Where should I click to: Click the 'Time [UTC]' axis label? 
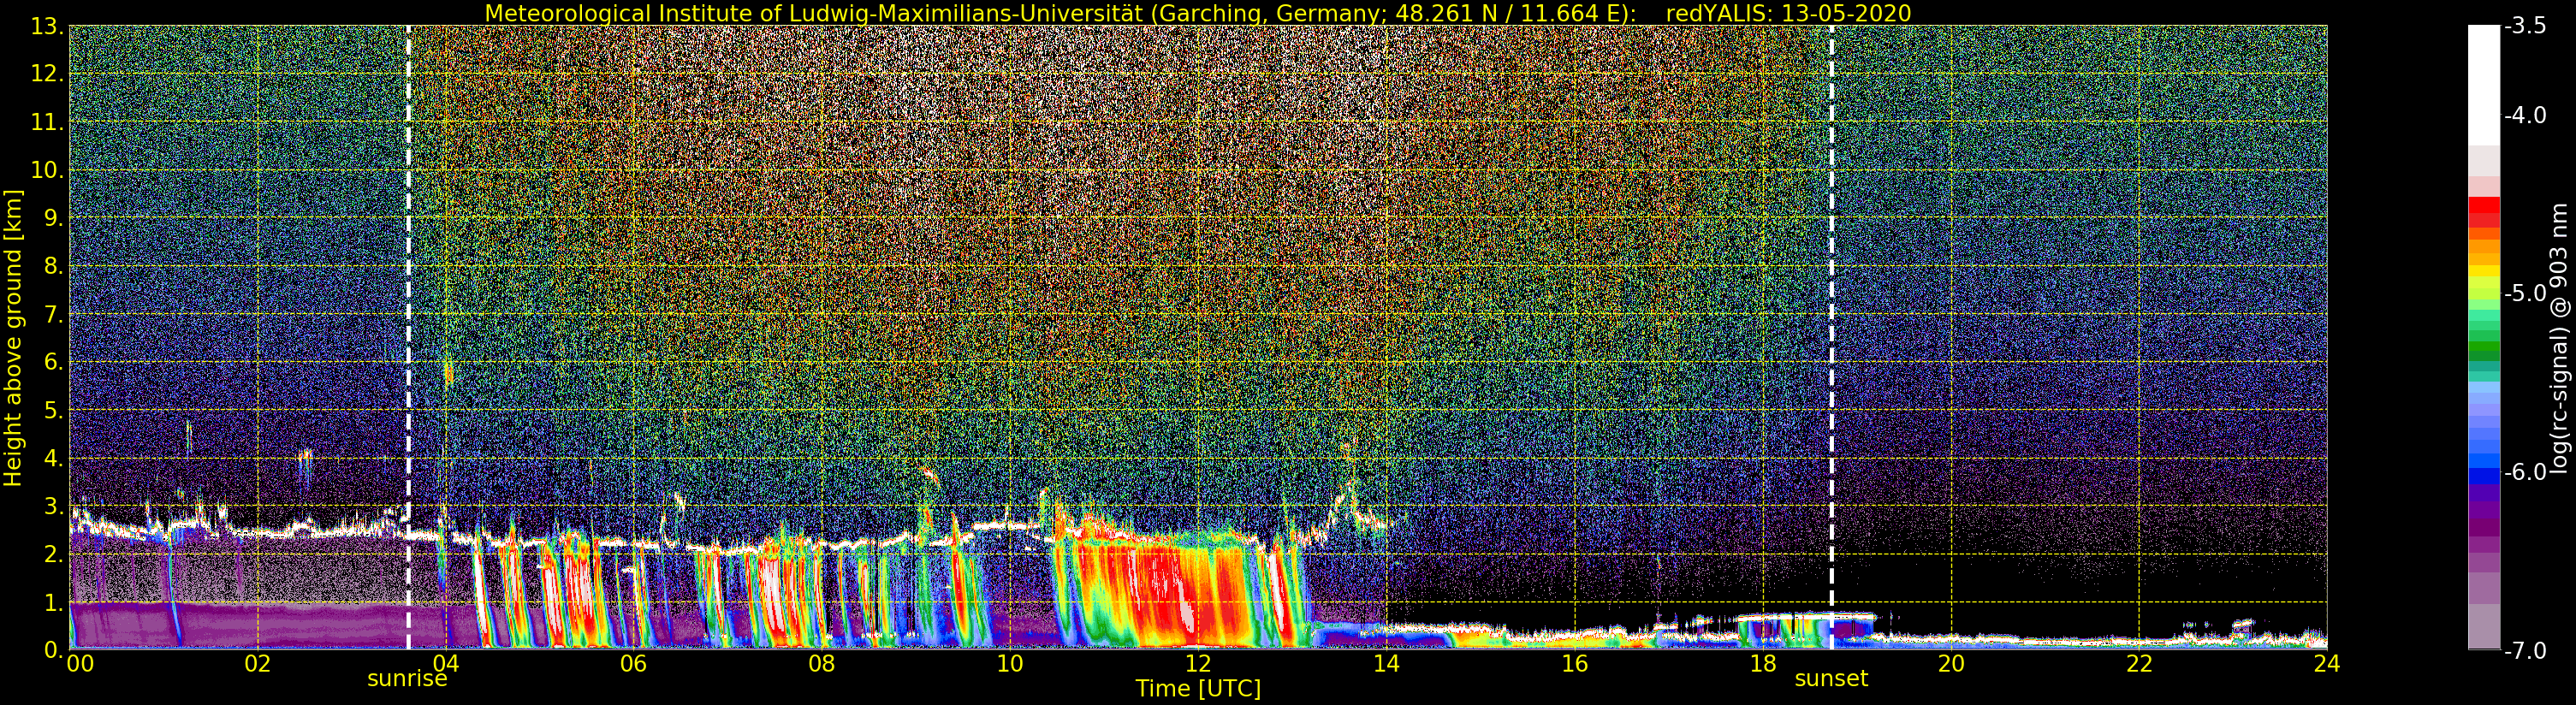(1198, 689)
